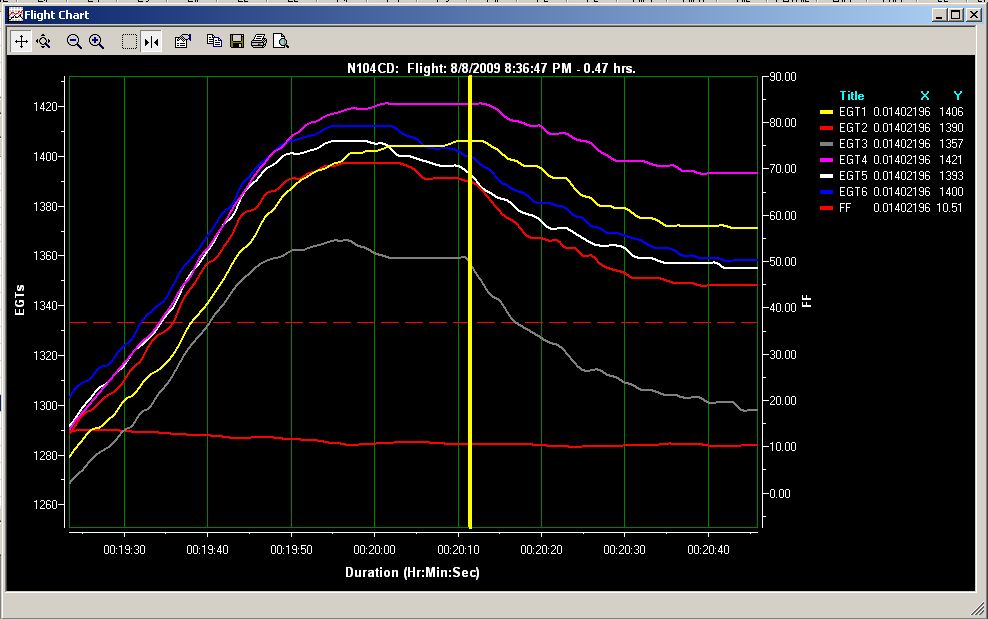Close the Flight Chart window

[974, 14]
